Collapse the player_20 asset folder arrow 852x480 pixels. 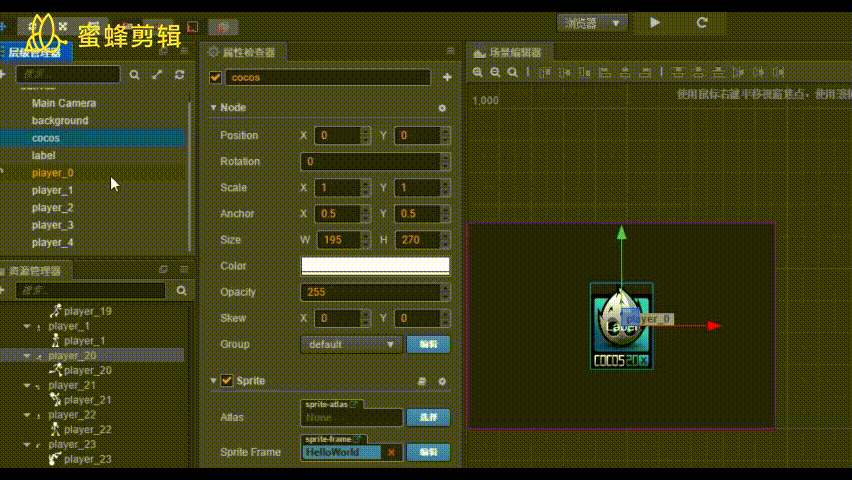[x=27, y=356]
